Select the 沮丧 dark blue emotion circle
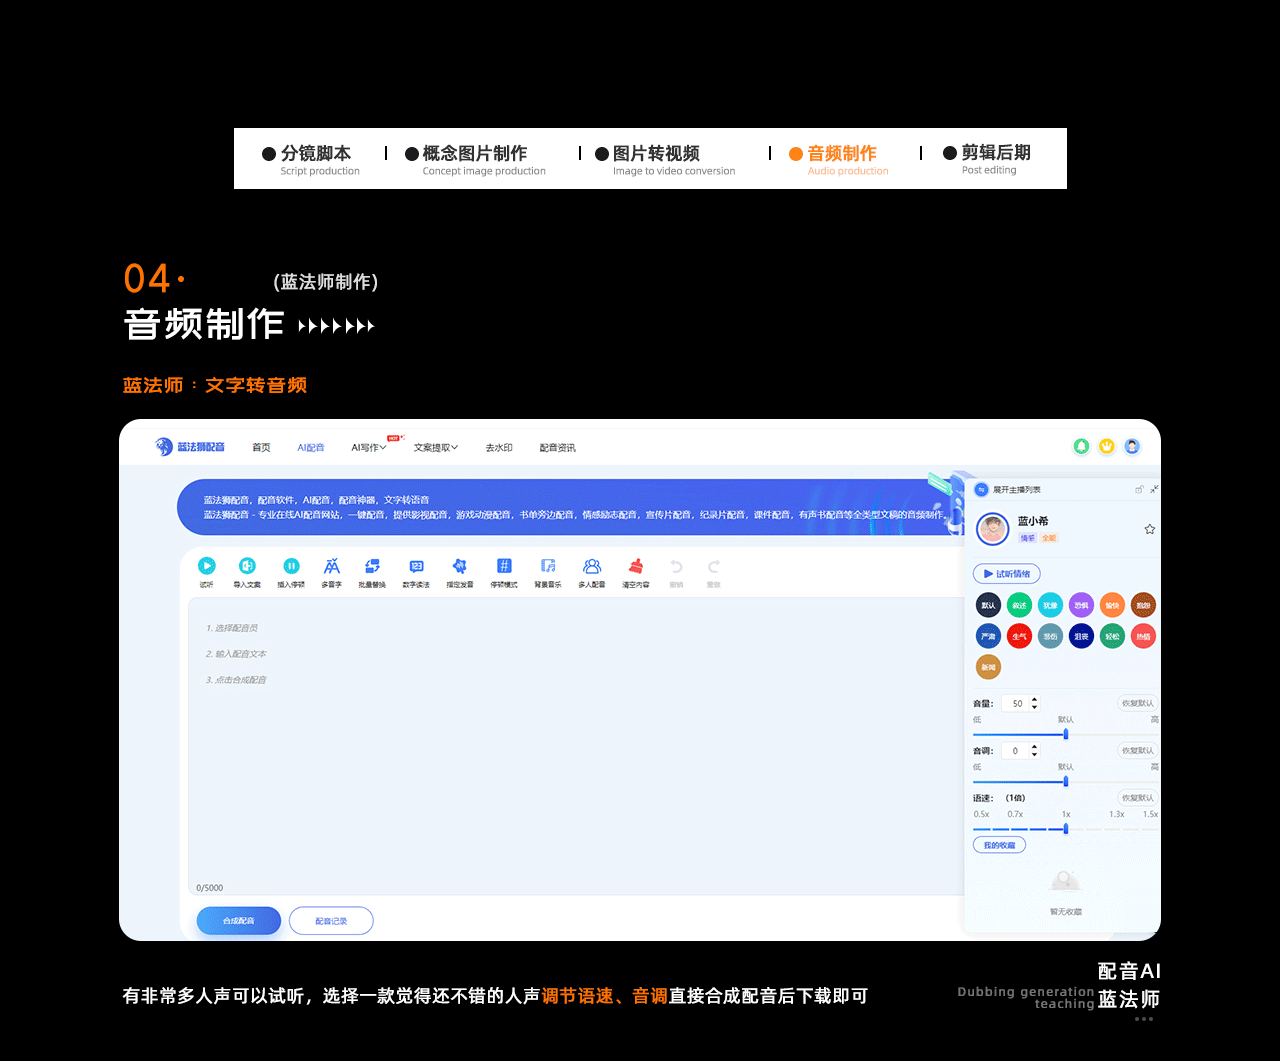The width and height of the screenshot is (1280, 1061). (x=1081, y=636)
